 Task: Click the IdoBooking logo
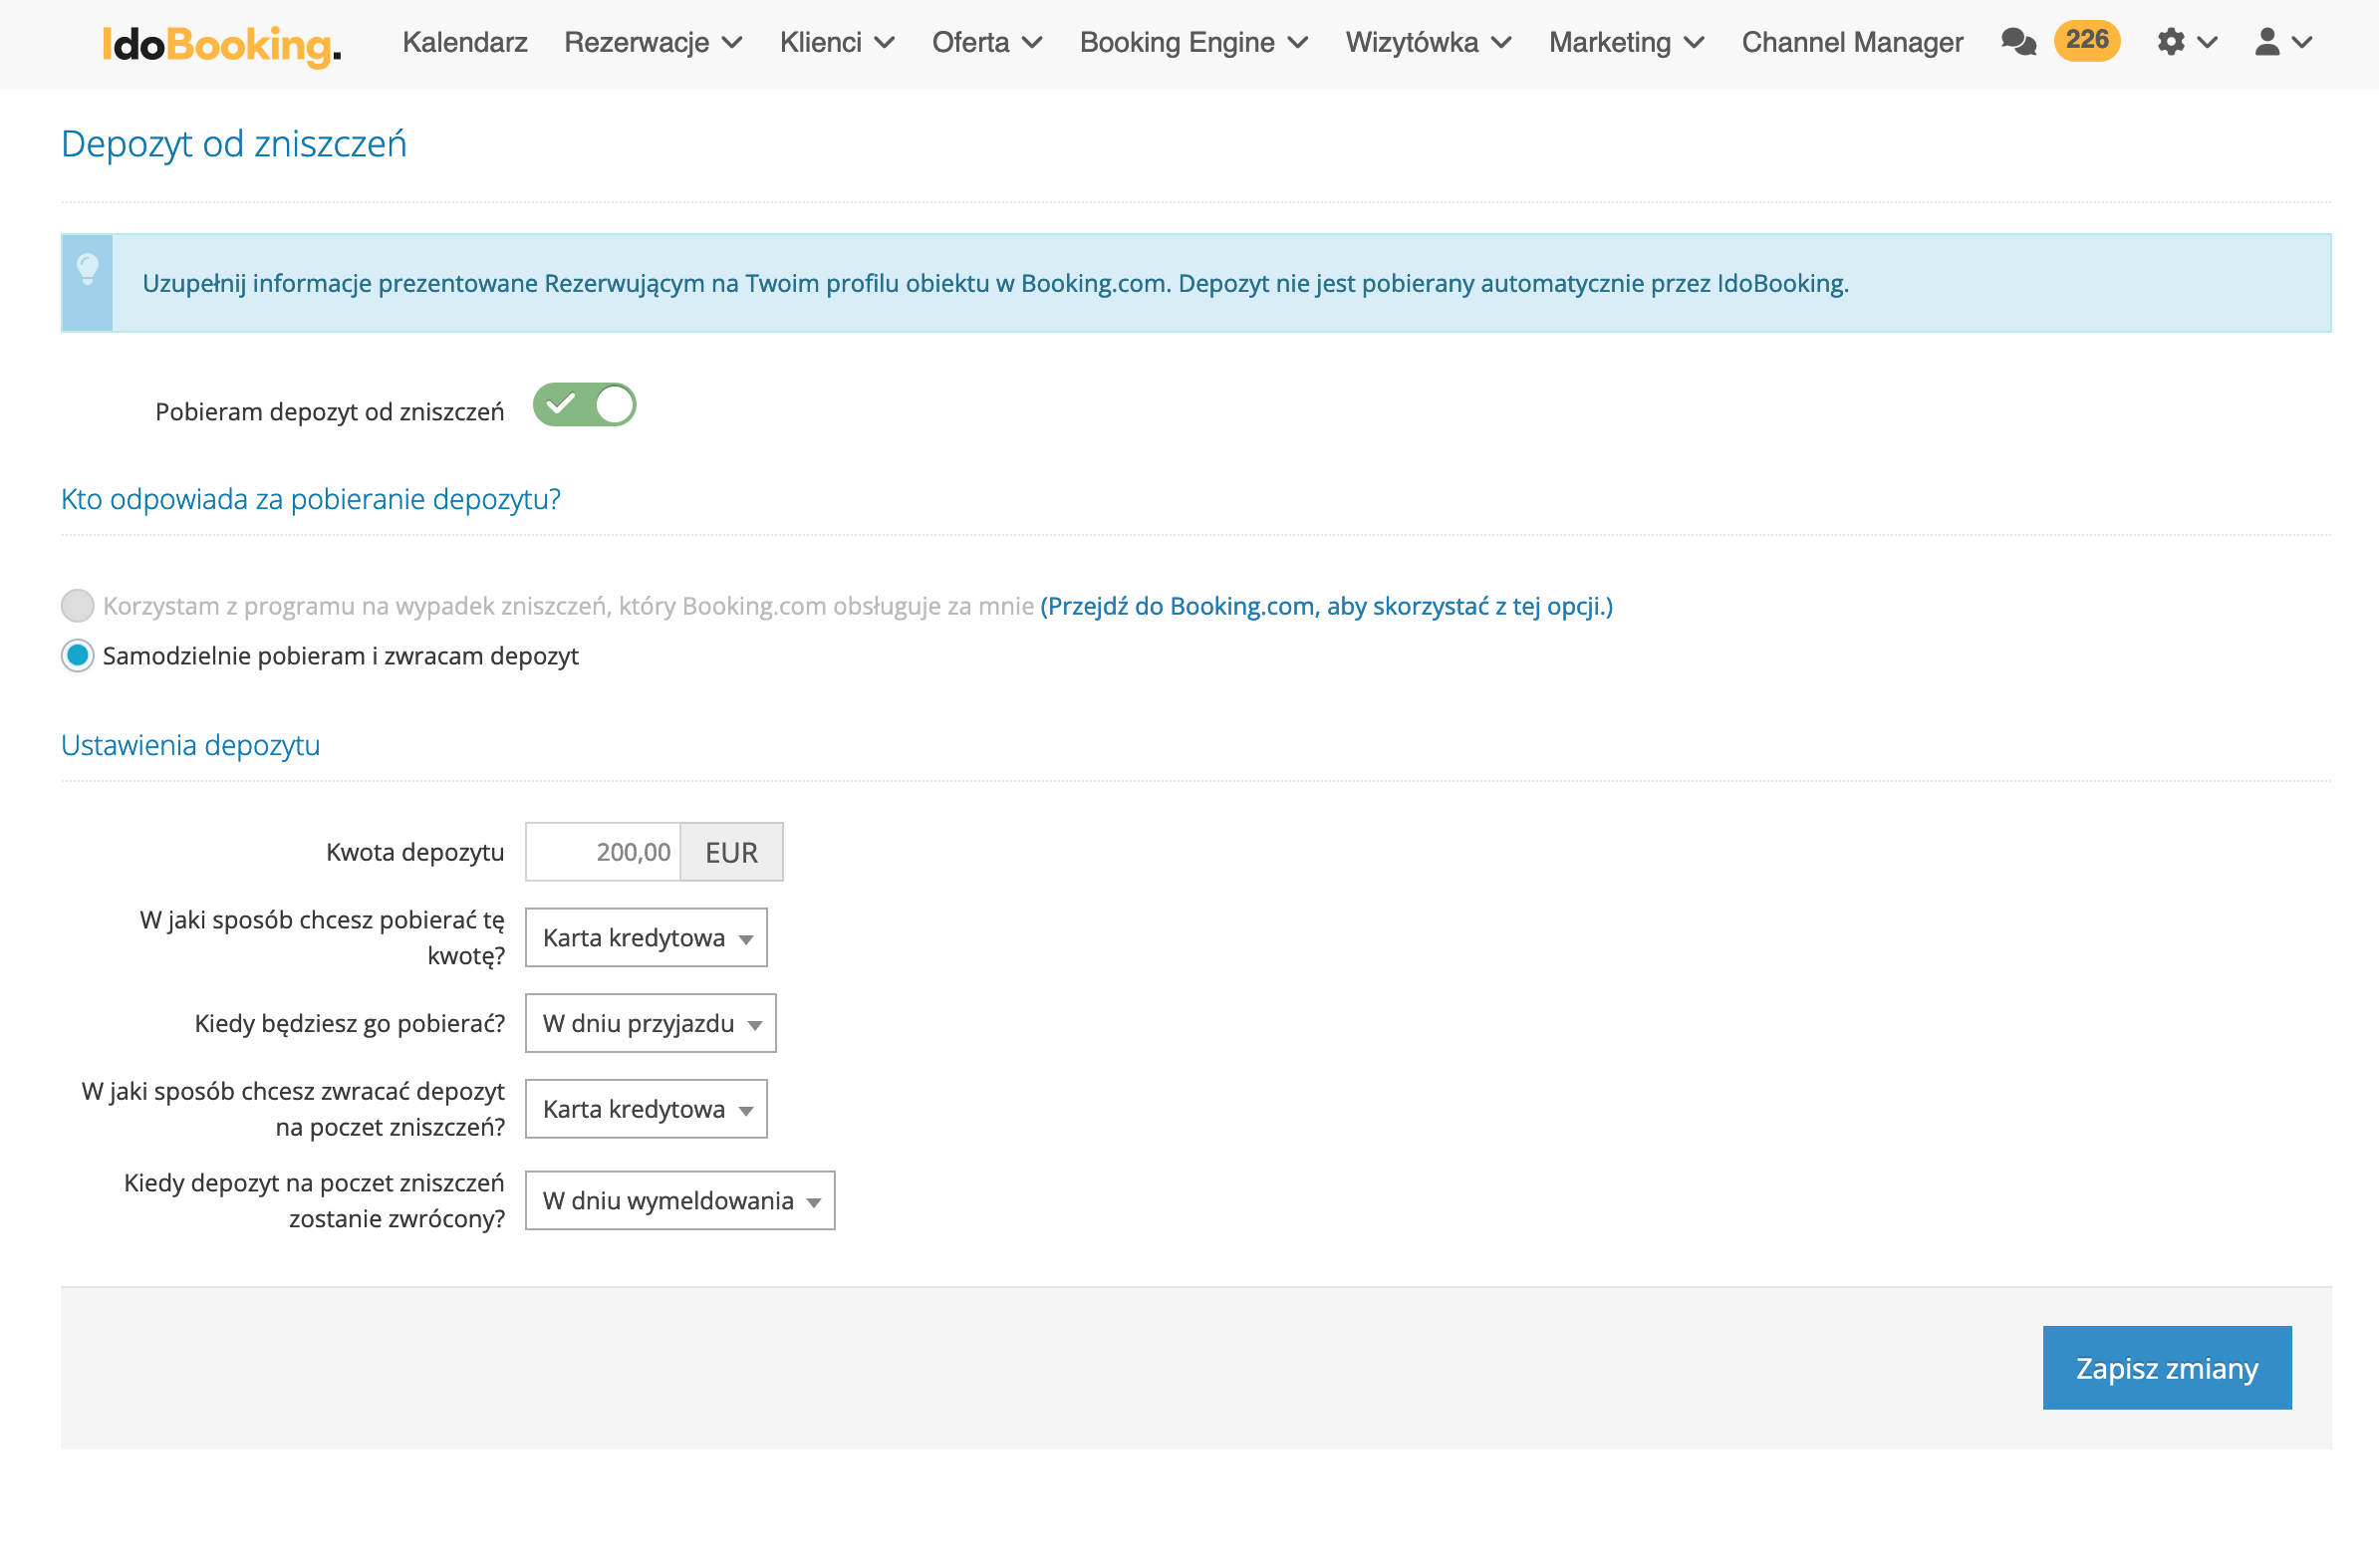click(x=221, y=44)
